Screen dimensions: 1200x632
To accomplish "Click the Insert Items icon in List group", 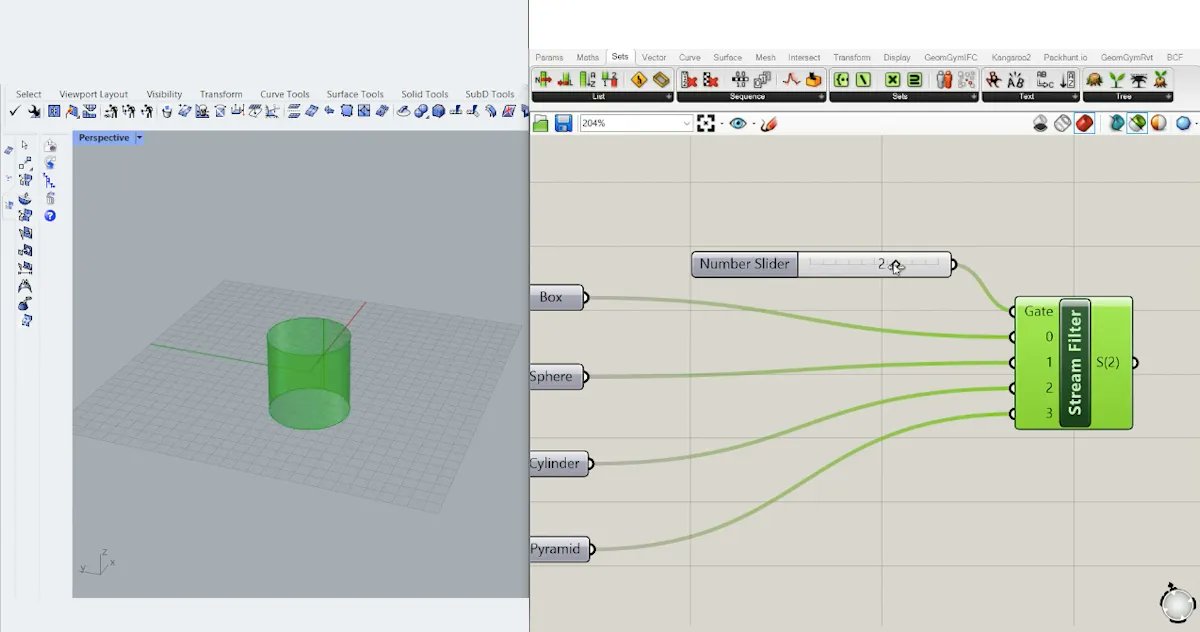I will (x=541, y=79).
